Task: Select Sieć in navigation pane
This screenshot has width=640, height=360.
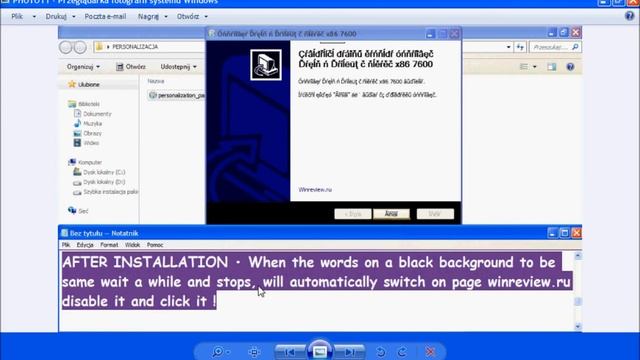Action: [78, 211]
